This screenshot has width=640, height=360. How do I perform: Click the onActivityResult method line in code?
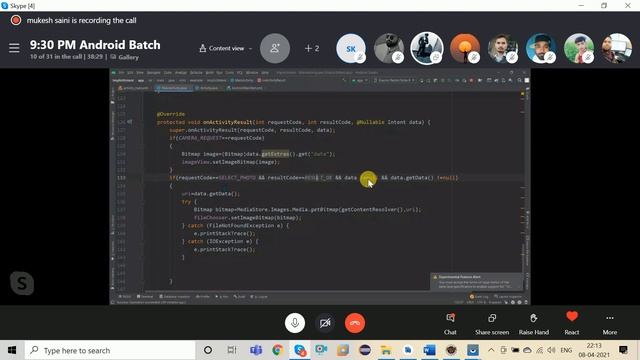pos(293,122)
